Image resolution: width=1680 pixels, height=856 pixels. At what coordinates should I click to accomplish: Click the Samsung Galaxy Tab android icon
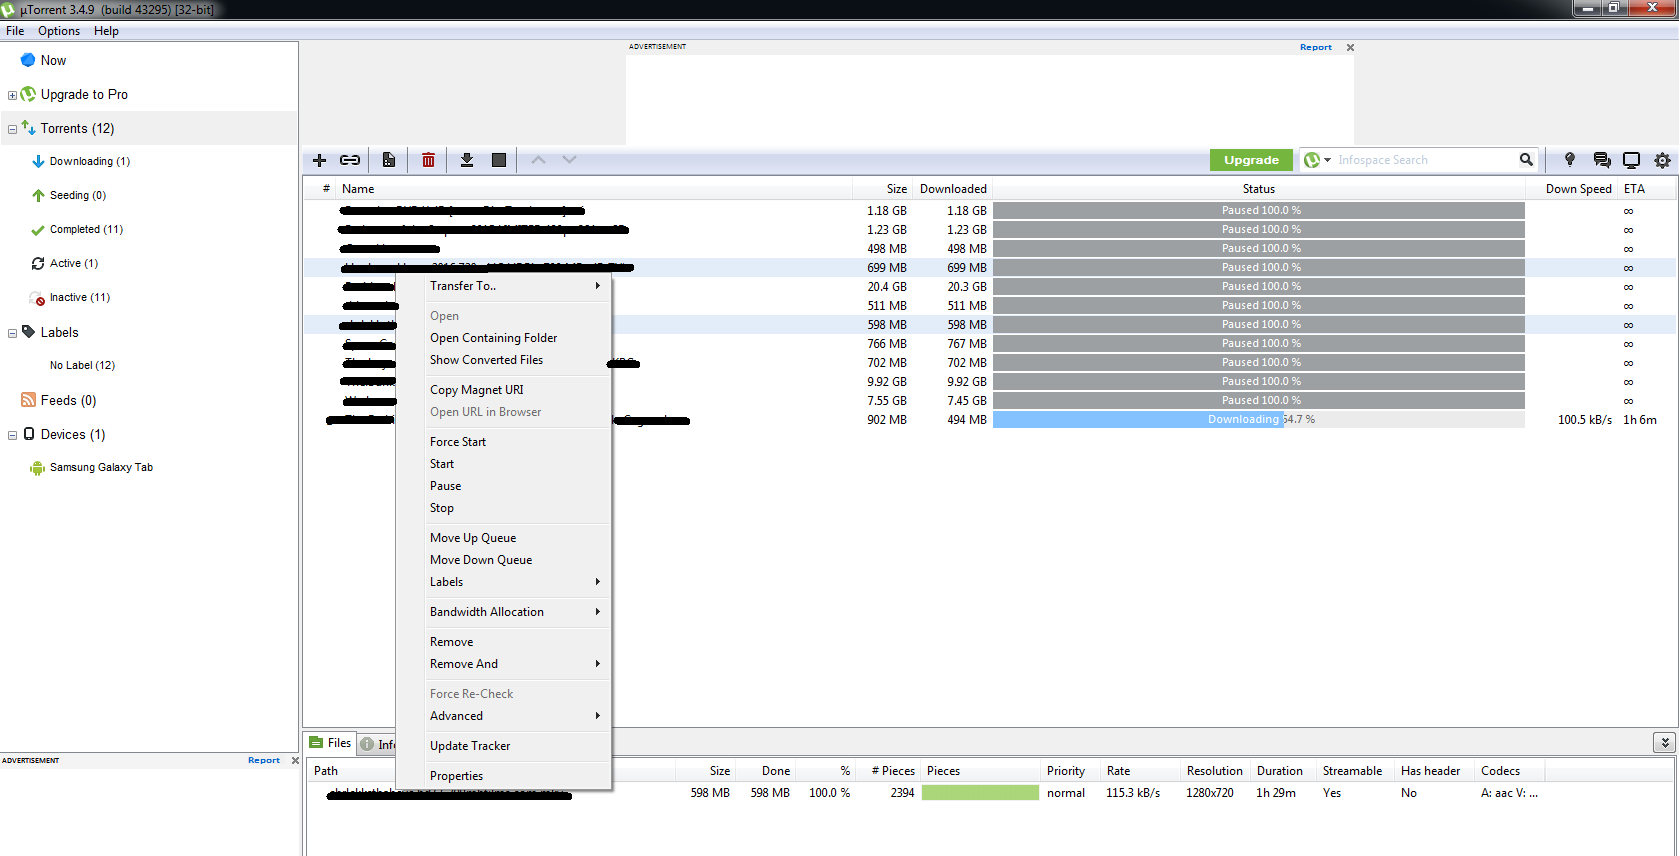coord(37,468)
